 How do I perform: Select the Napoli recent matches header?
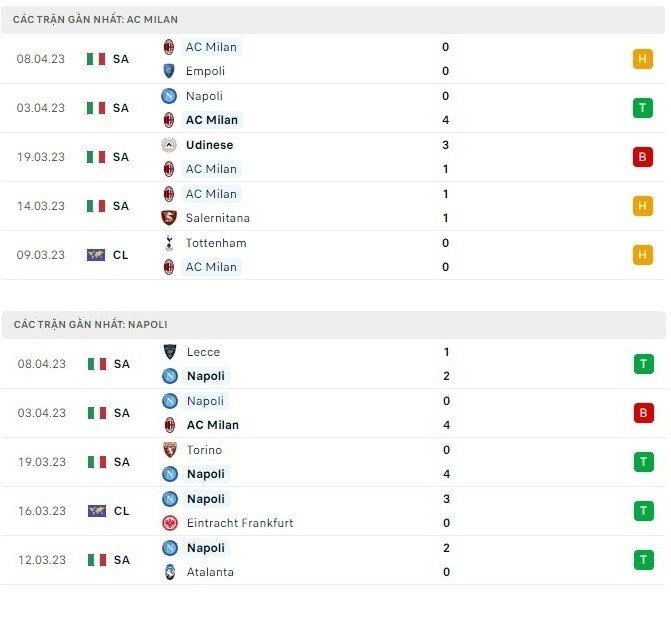(x=91, y=325)
